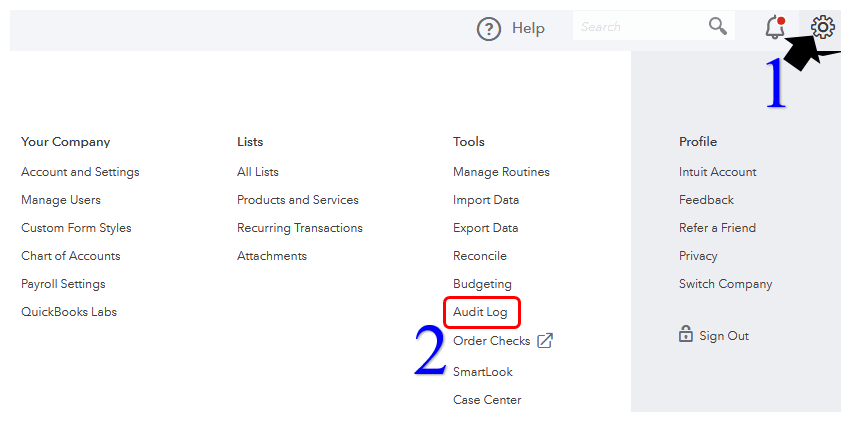Screen dimensions: 852x422
Task: Open the notifications bell icon
Action: point(774,28)
